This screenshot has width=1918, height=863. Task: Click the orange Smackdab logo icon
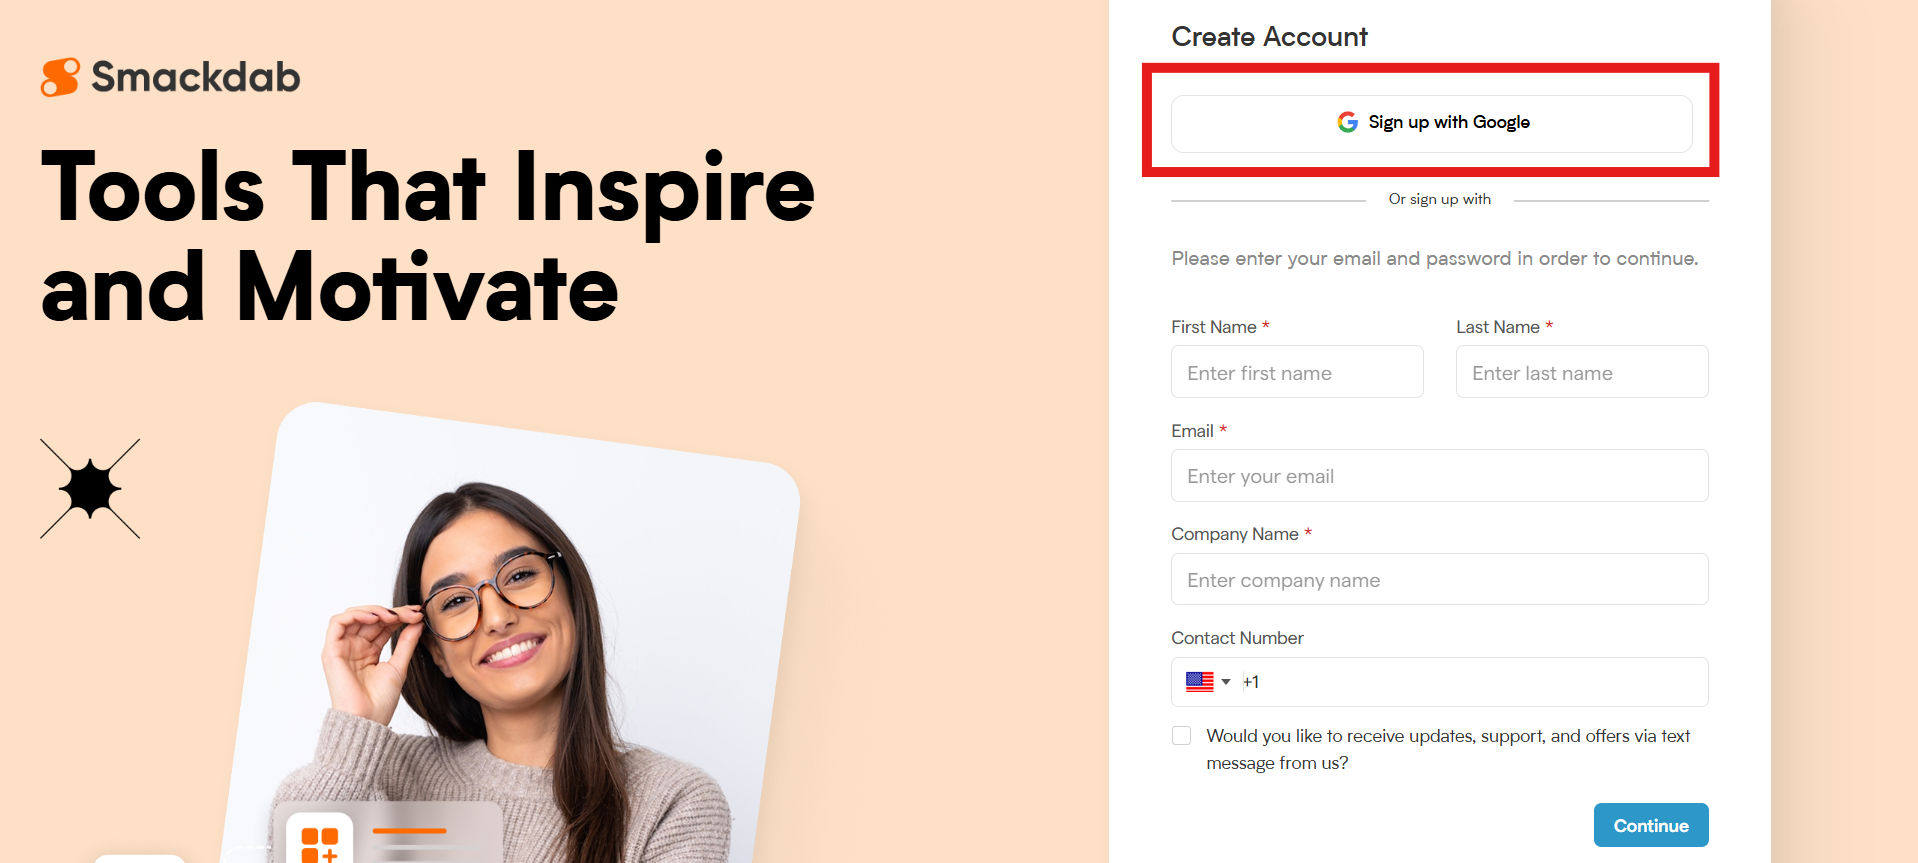tap(60, 77)
